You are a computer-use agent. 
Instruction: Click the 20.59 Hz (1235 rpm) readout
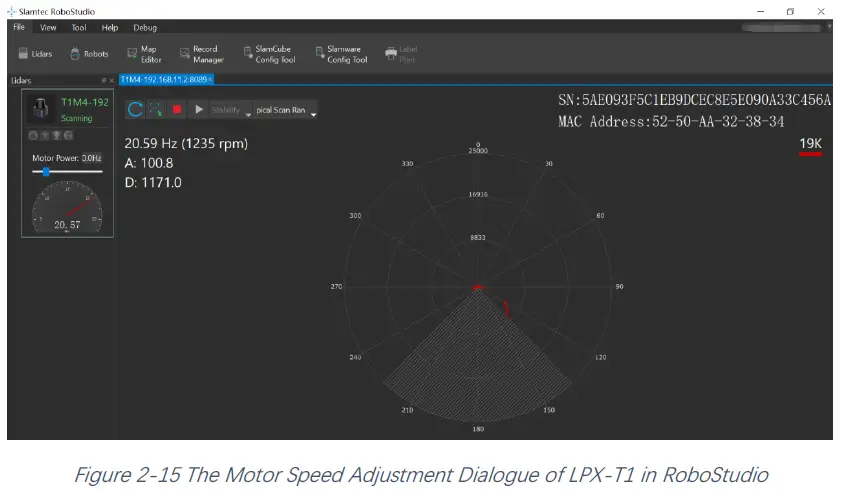(x=186, y=143)
